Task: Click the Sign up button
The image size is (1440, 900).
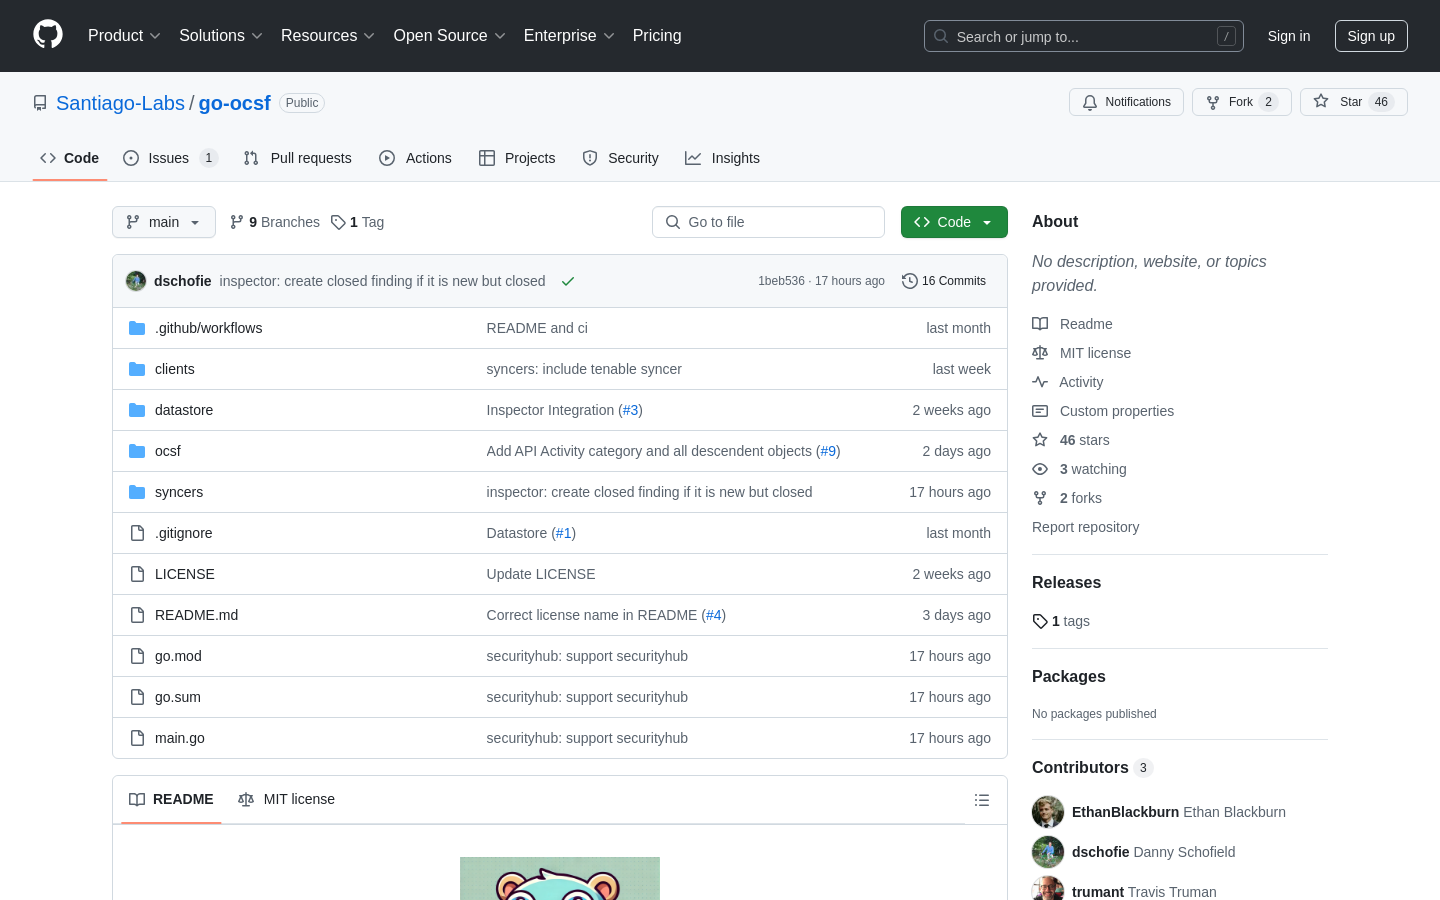Action: pyautogui.click(x=1371, y=36)
